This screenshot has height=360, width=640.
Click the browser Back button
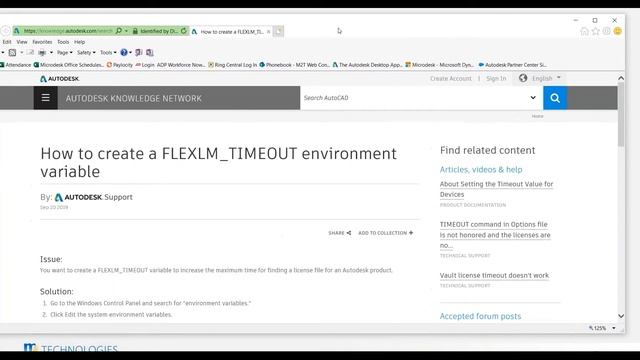click(x=5, y=31)
